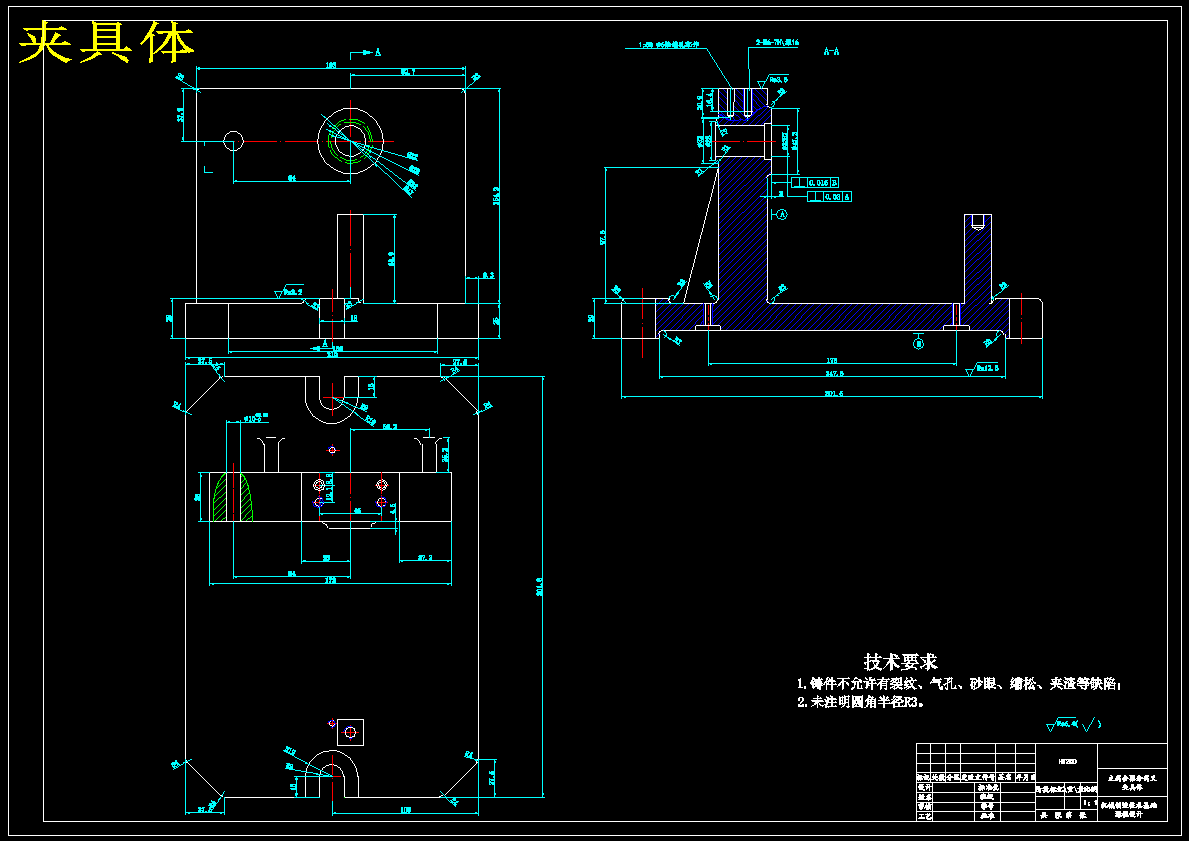Click the circled datum A symbol
1189x841 pixels.
coord(783,215)
